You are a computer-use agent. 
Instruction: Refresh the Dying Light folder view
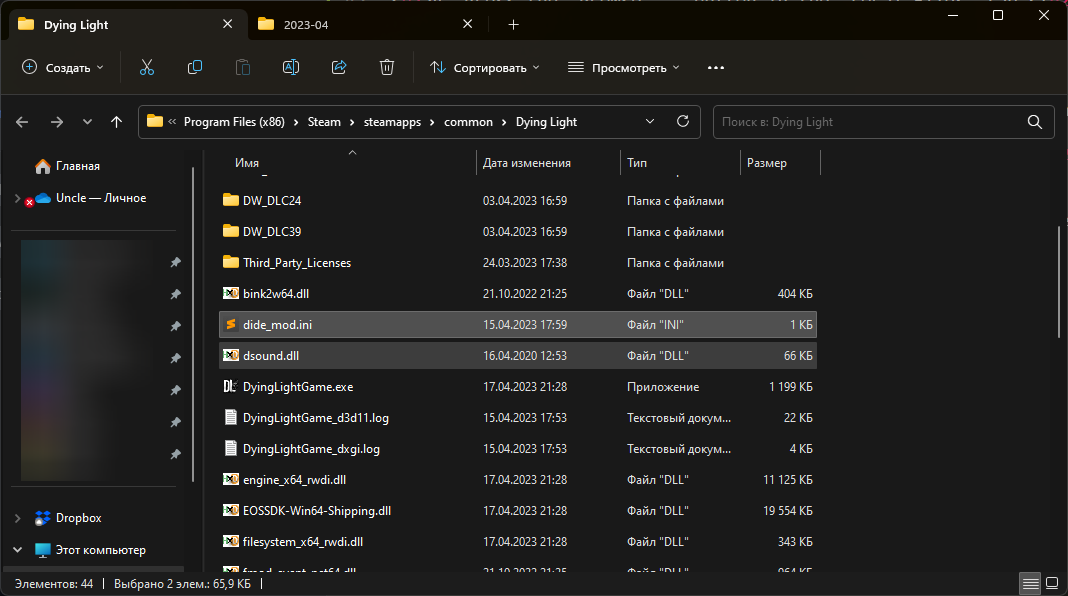[x=682, y=121]
